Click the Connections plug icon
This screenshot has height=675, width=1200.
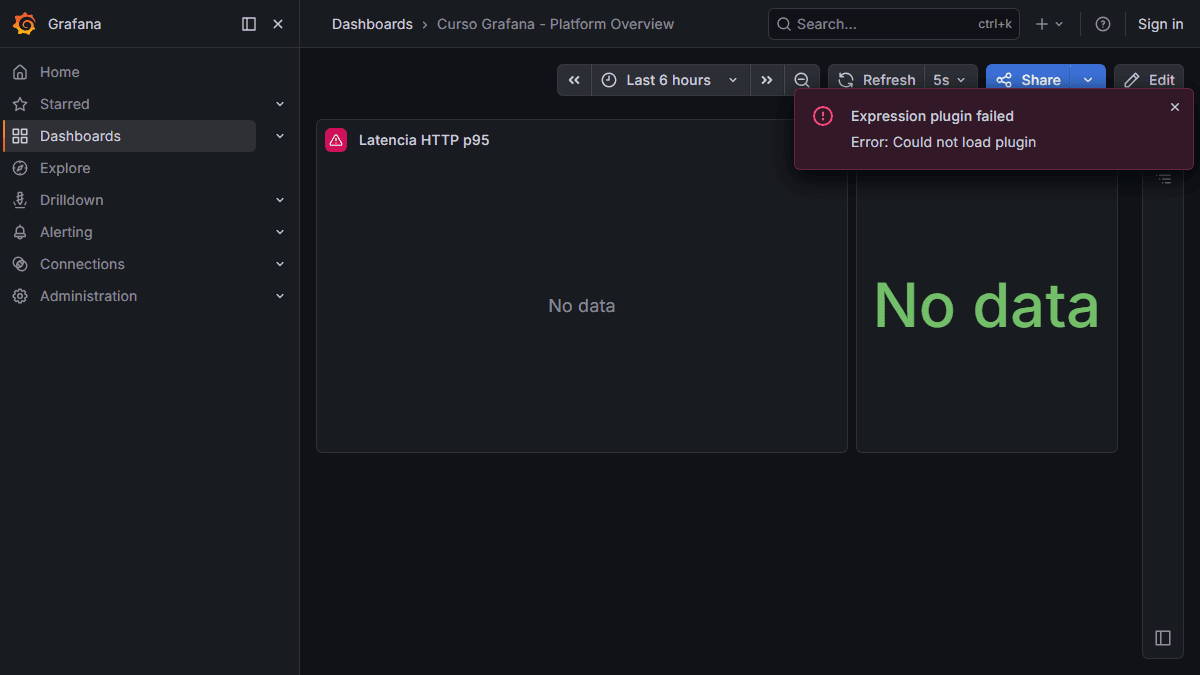pyautogui.click(x=20, y=264)
